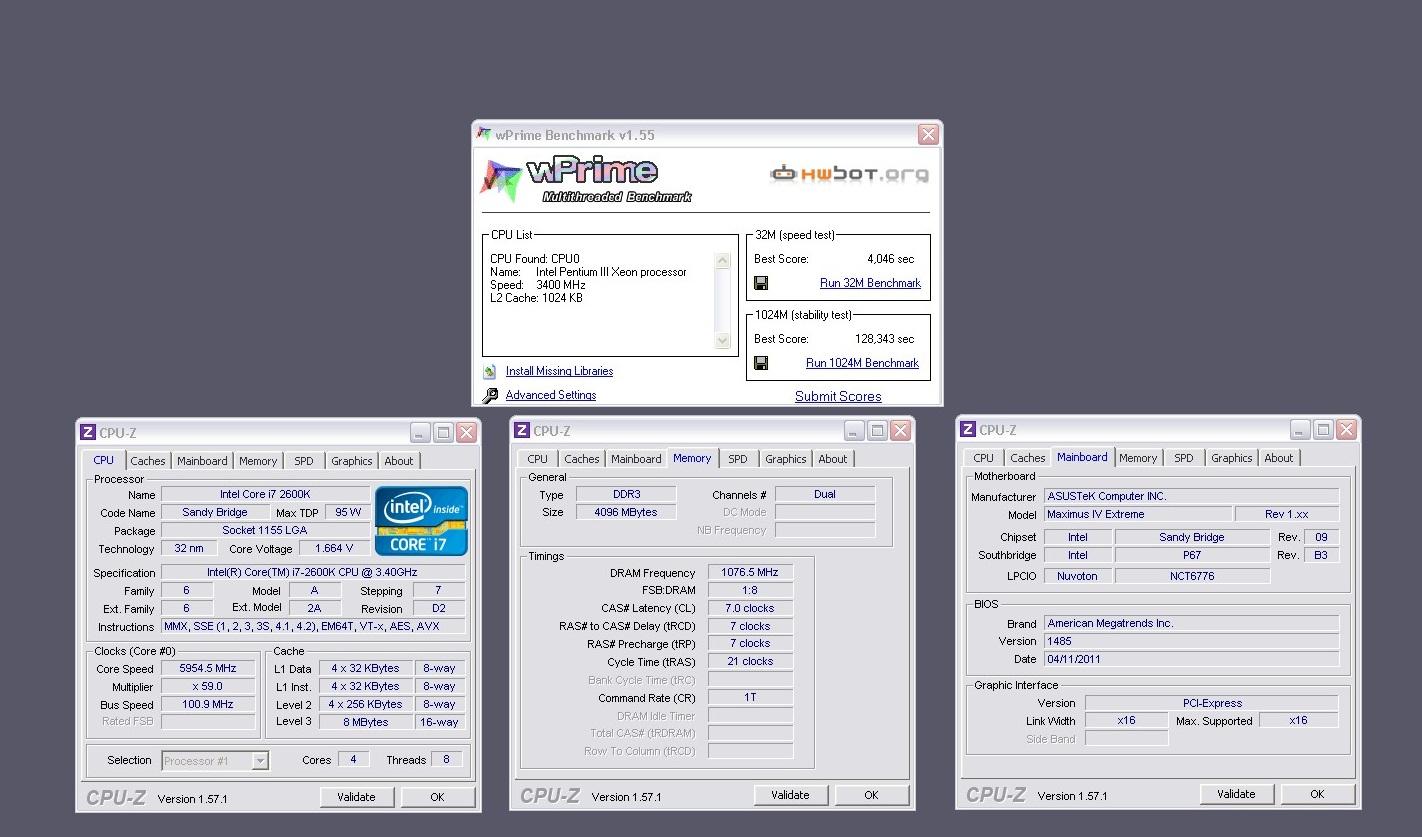Open the Processor Selection dropdown
This screenshot has width=1422, height=837.
(260, 761)
